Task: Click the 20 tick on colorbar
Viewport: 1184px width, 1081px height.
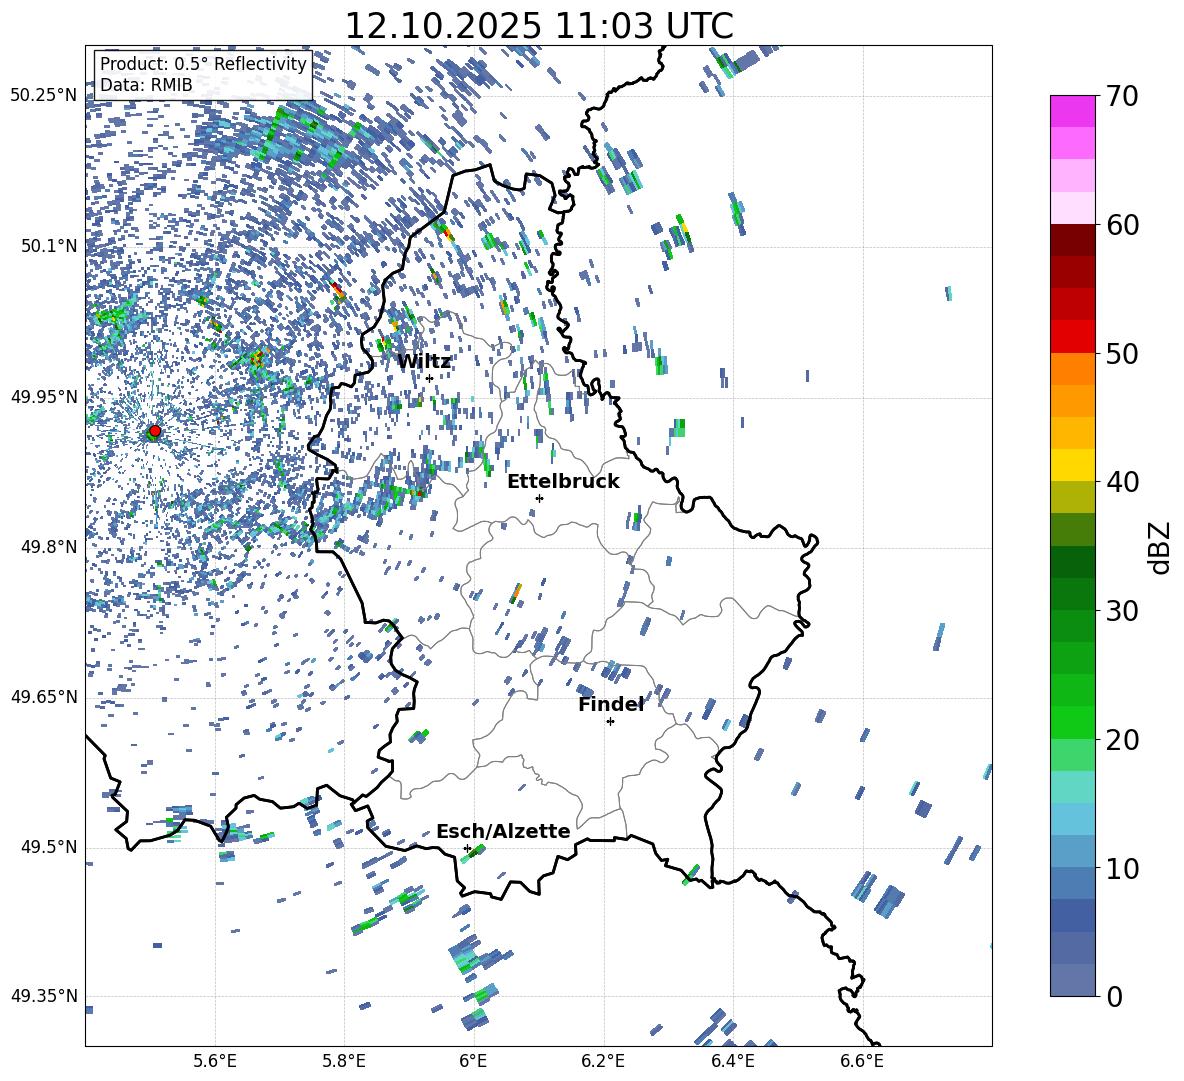Action: pyautogui.click(x=1122, y=739)
